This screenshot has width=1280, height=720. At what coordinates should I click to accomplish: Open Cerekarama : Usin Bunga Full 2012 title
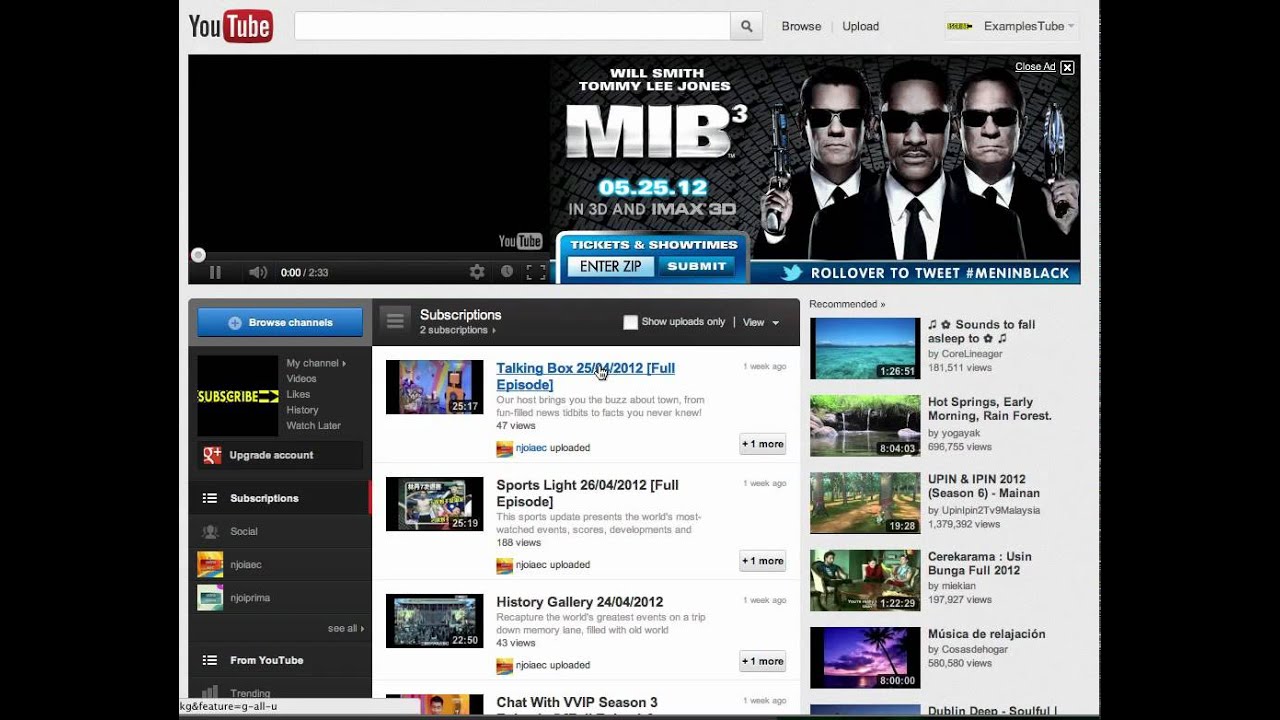pos(980,563)
